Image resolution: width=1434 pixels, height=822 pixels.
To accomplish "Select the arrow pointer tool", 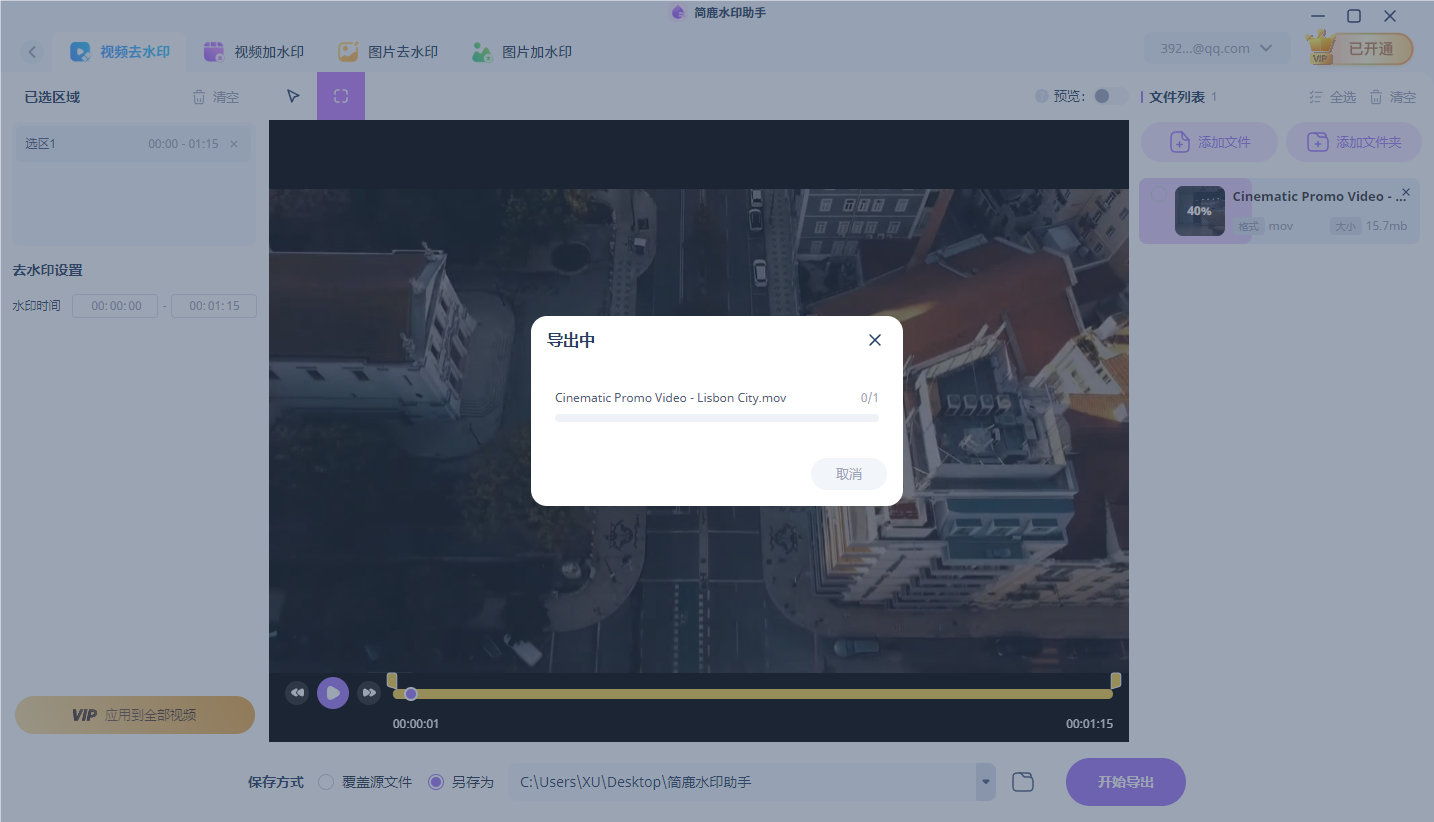I will (x=293, y=96).
